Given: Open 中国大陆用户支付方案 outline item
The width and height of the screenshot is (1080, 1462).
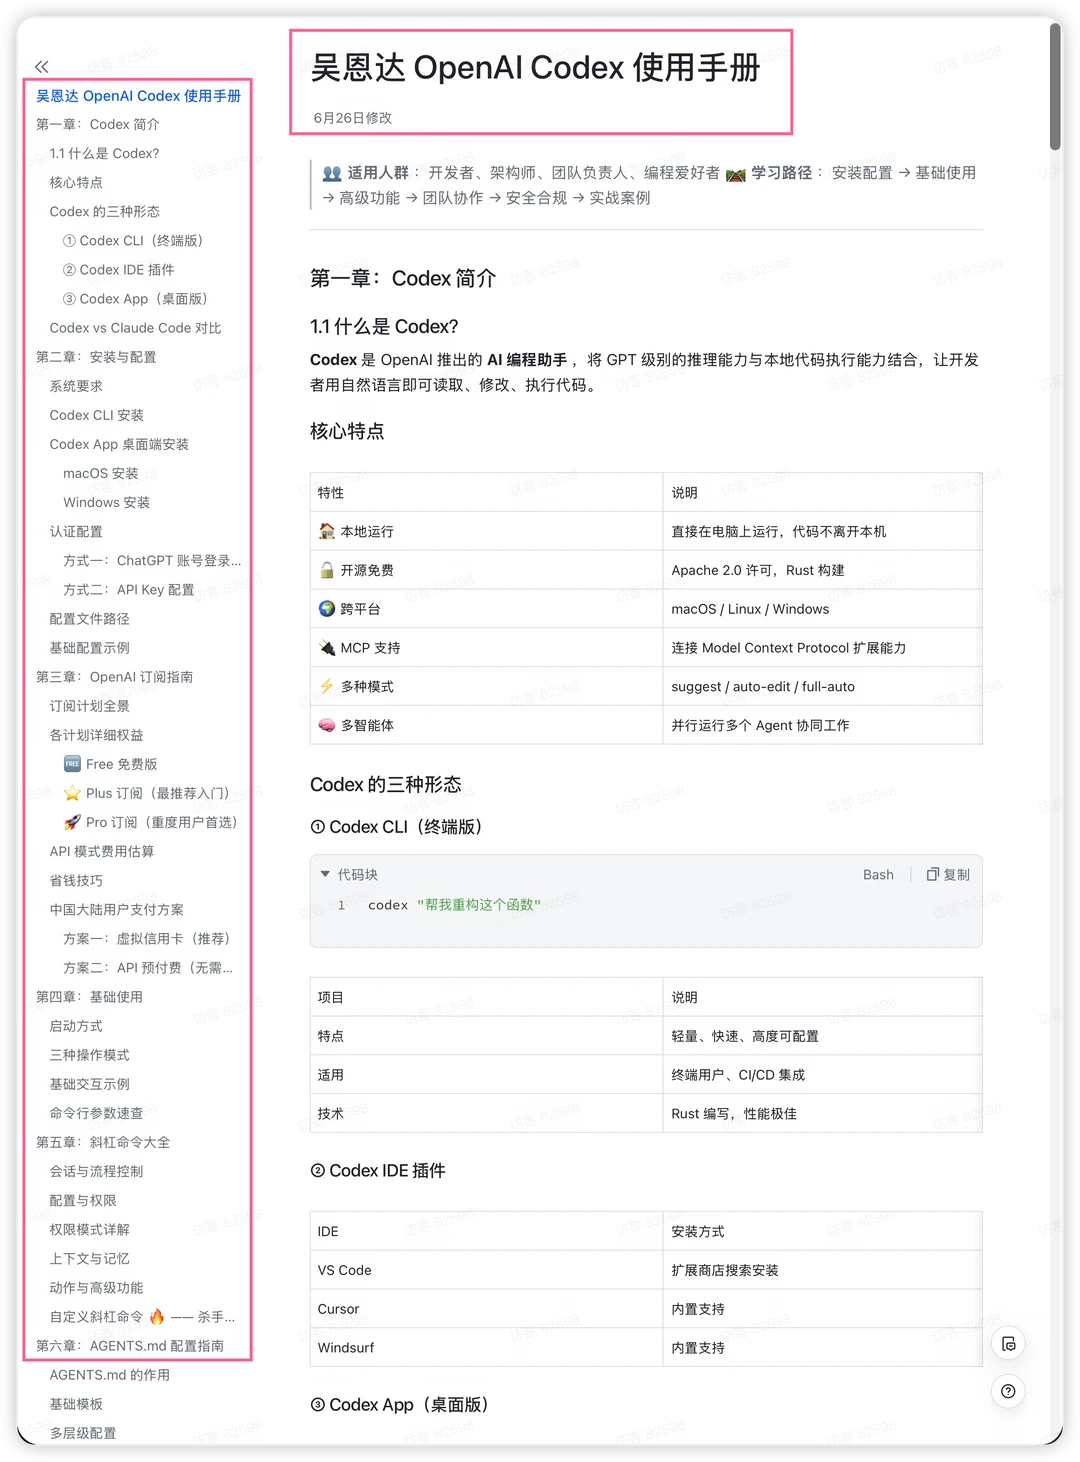Looking at the screenshot, I should coord(116,909).
